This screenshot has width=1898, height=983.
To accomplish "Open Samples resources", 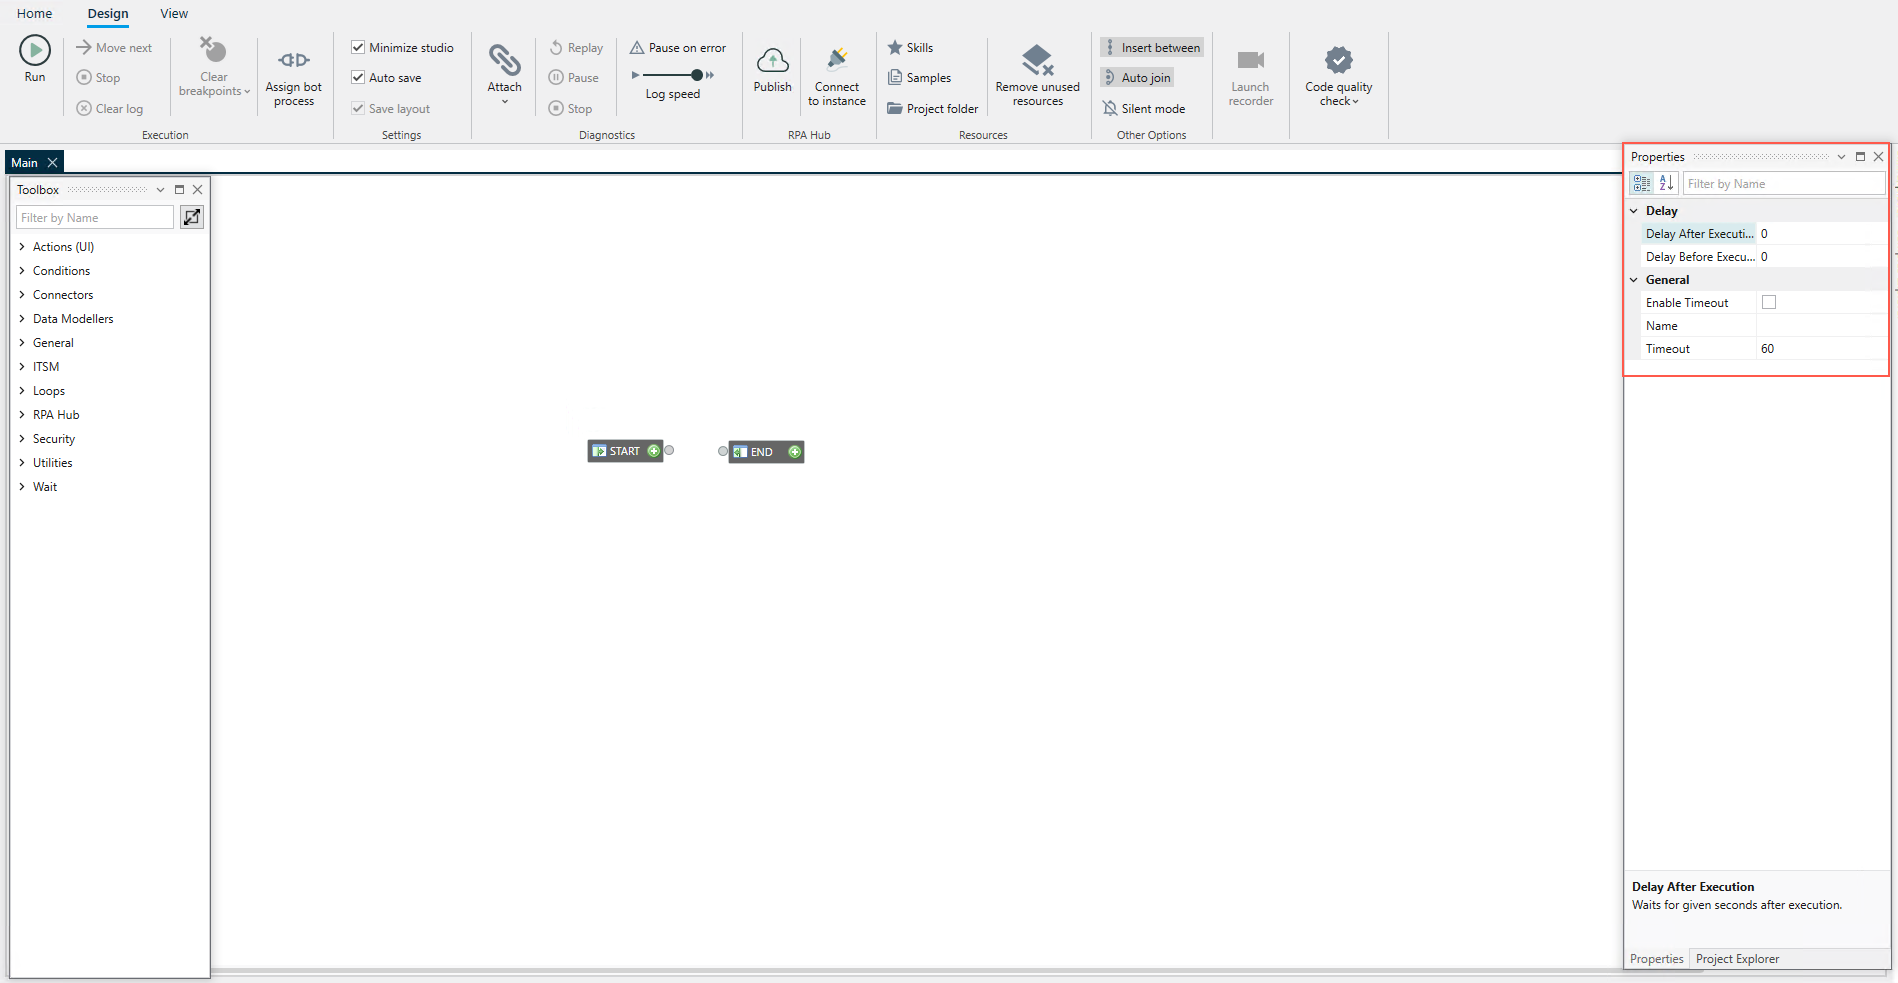I will [x=919, y=78].
